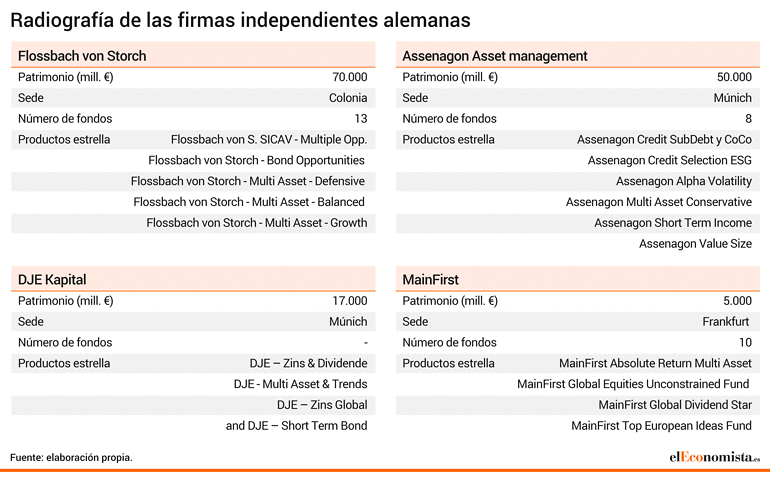Click the 17.000 patrimonio value of DJE
770x479 pixels.
pyautogui.click(x=350, y=301)
